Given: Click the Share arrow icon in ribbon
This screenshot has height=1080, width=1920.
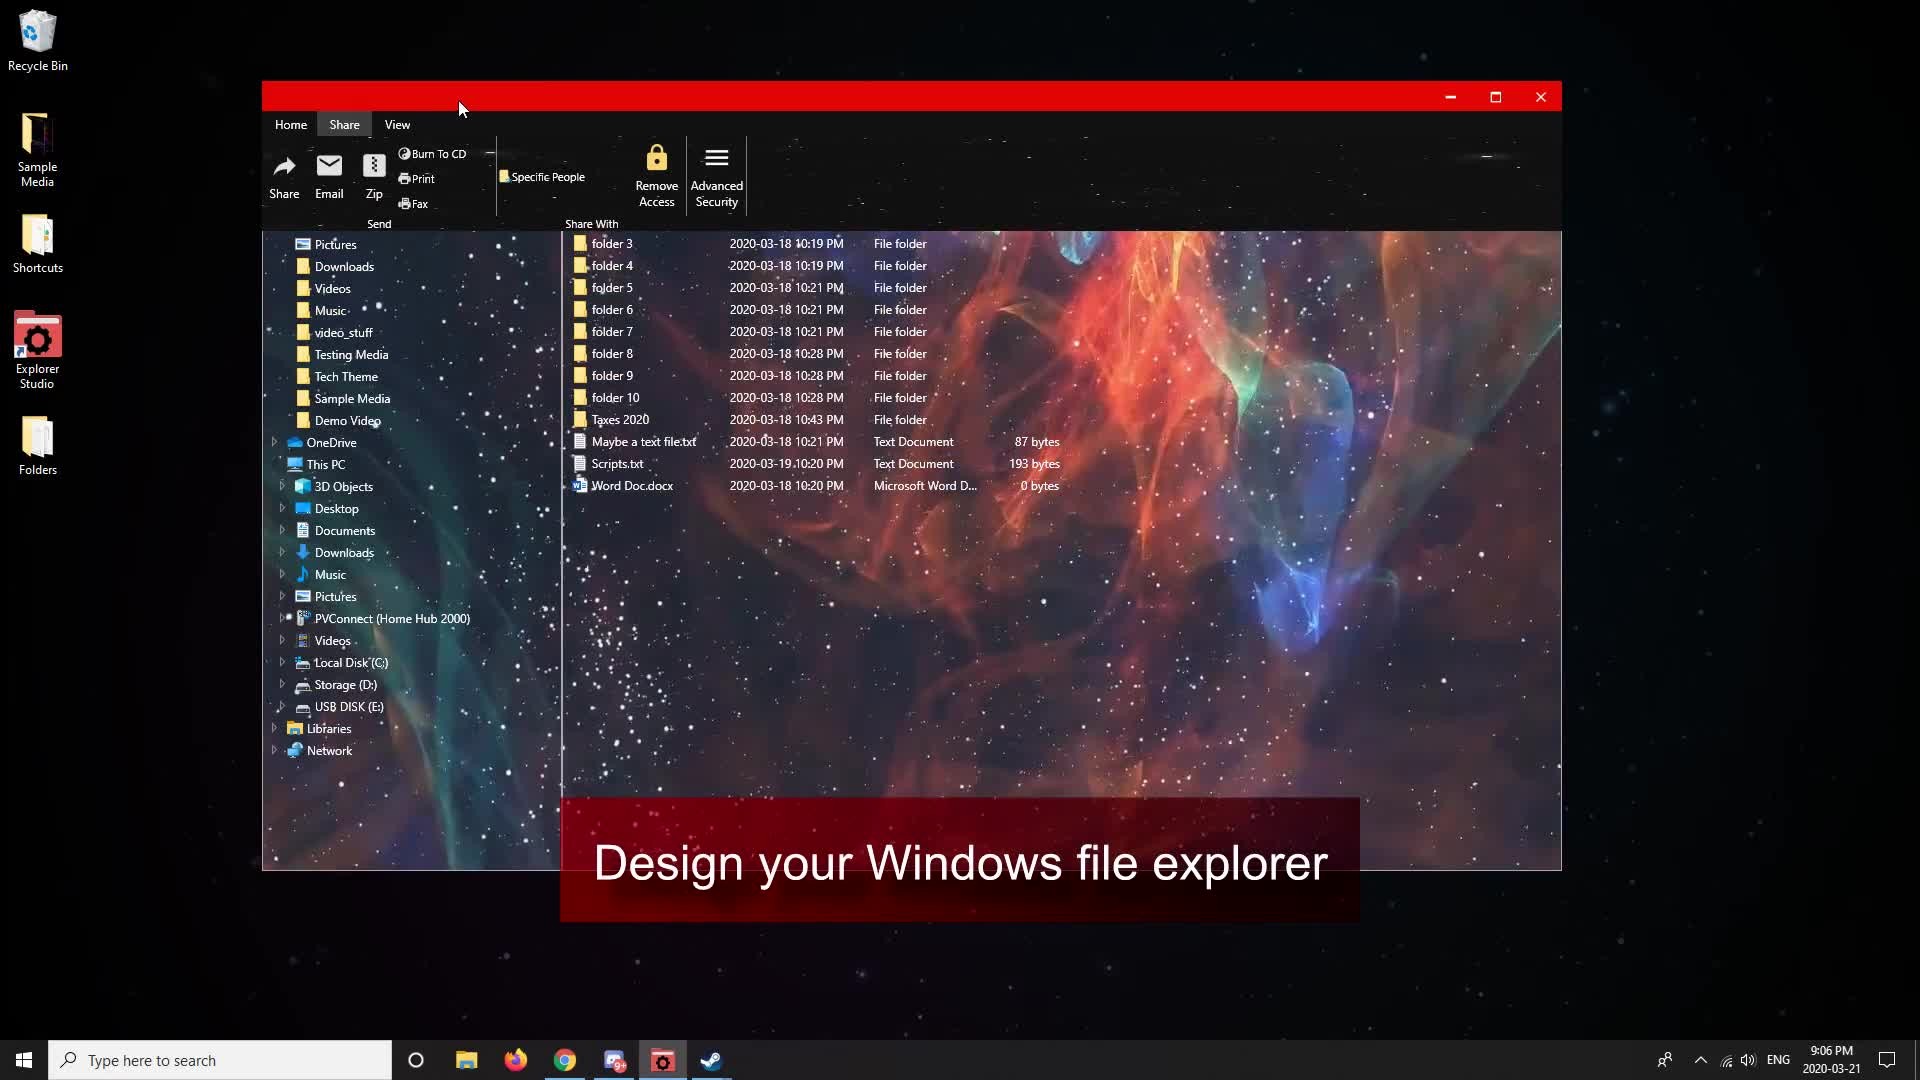Looking at the screenshot, I should point(284,167).
